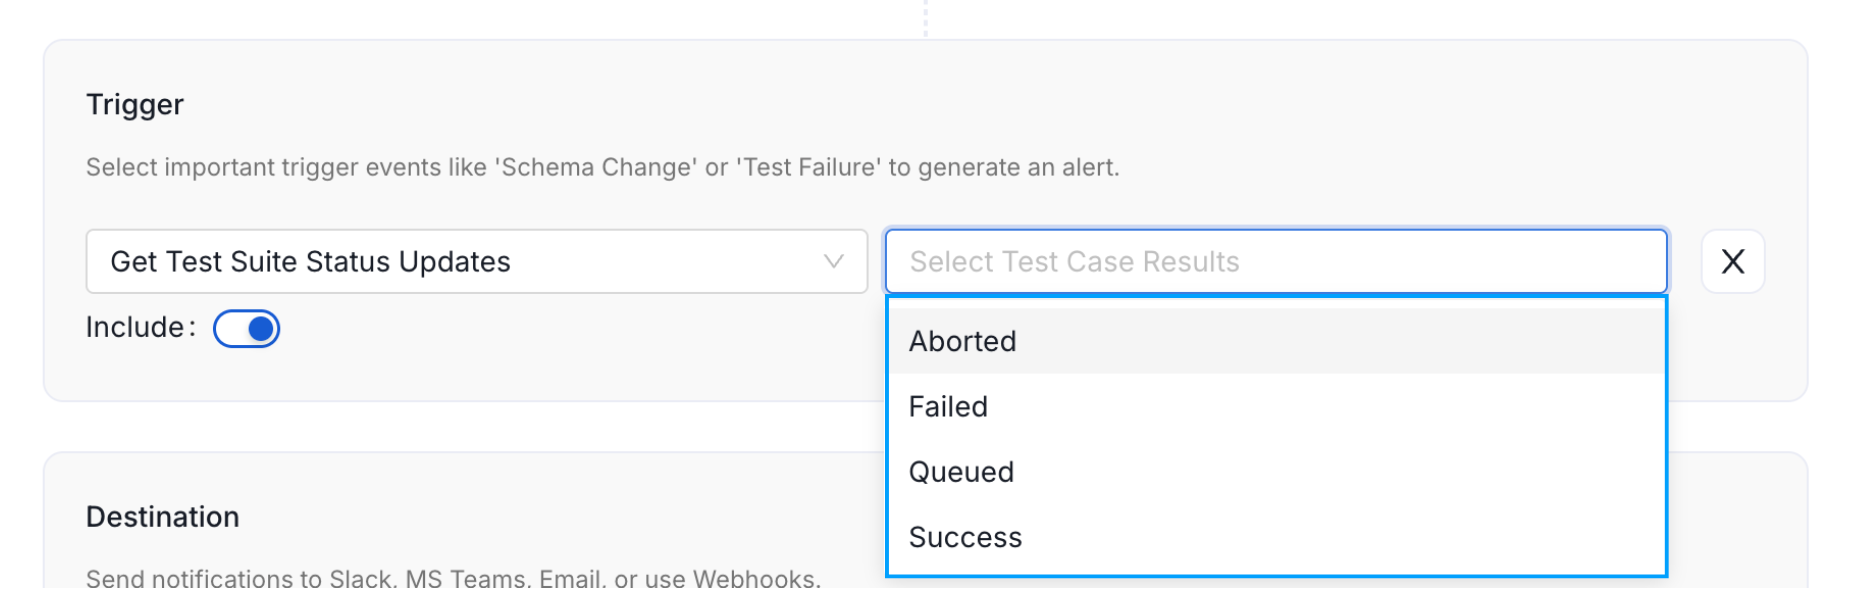Click the Get Test Suite Status Updates label

[311, 261]
